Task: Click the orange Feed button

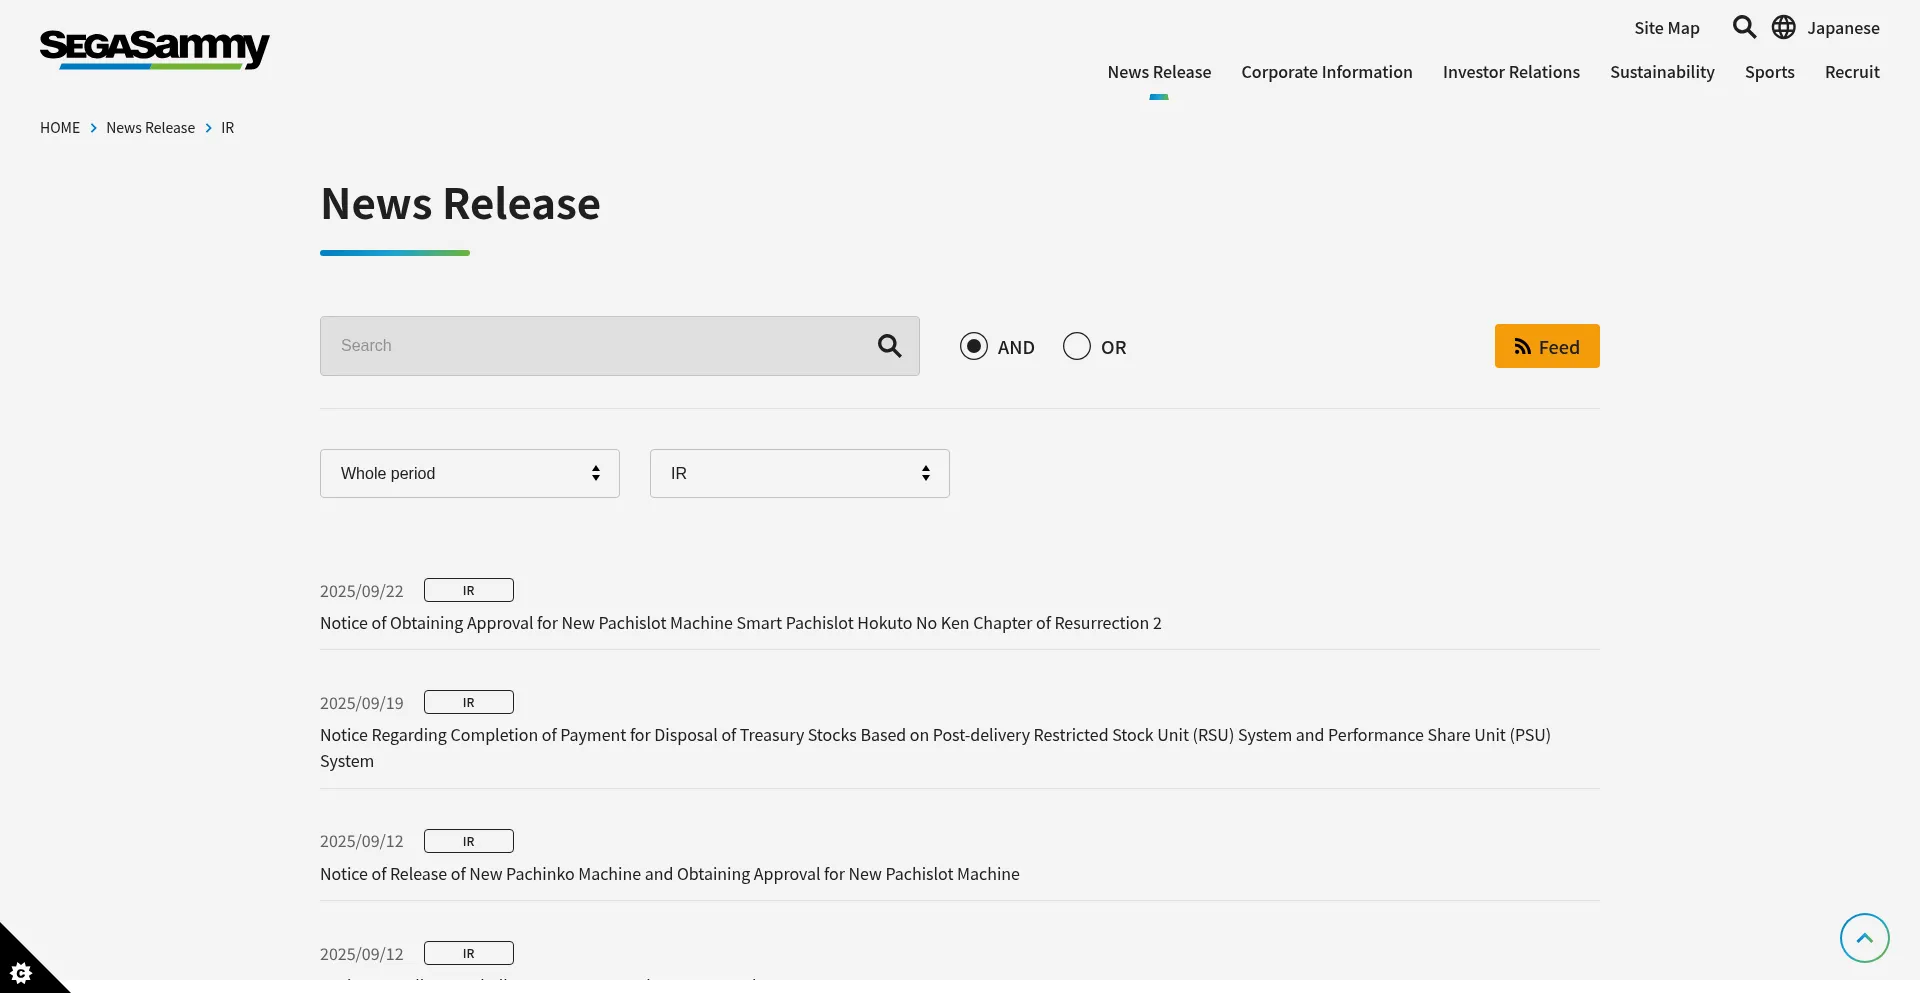Action: [x=1547, y=346]
